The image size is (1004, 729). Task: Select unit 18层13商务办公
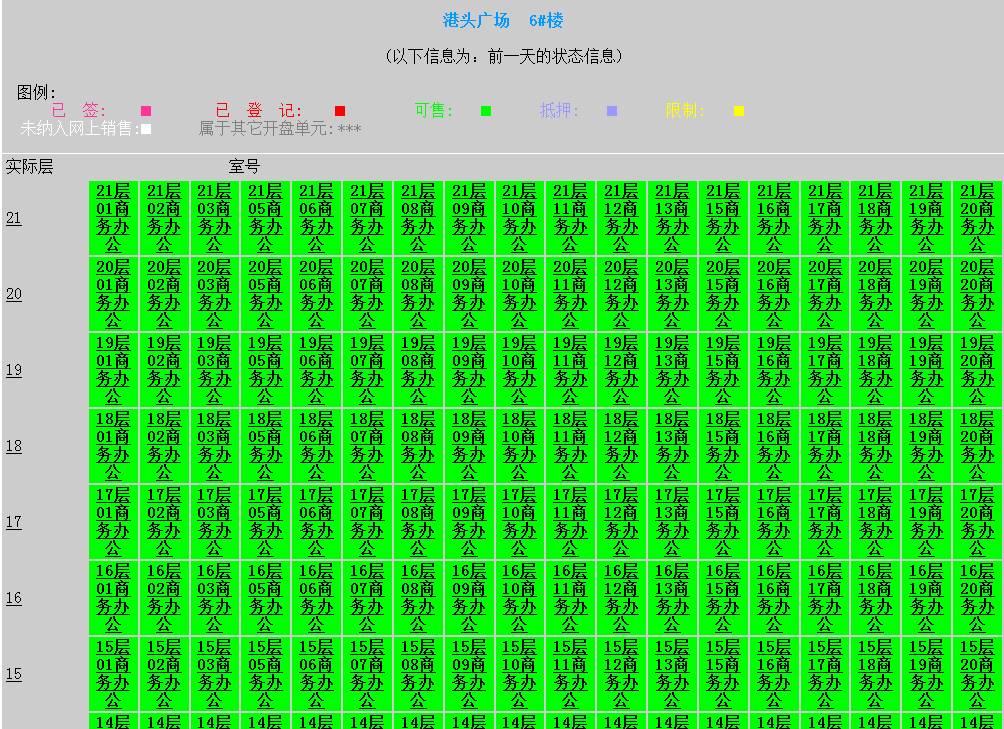pyautogui.click(x=673, y=446)
